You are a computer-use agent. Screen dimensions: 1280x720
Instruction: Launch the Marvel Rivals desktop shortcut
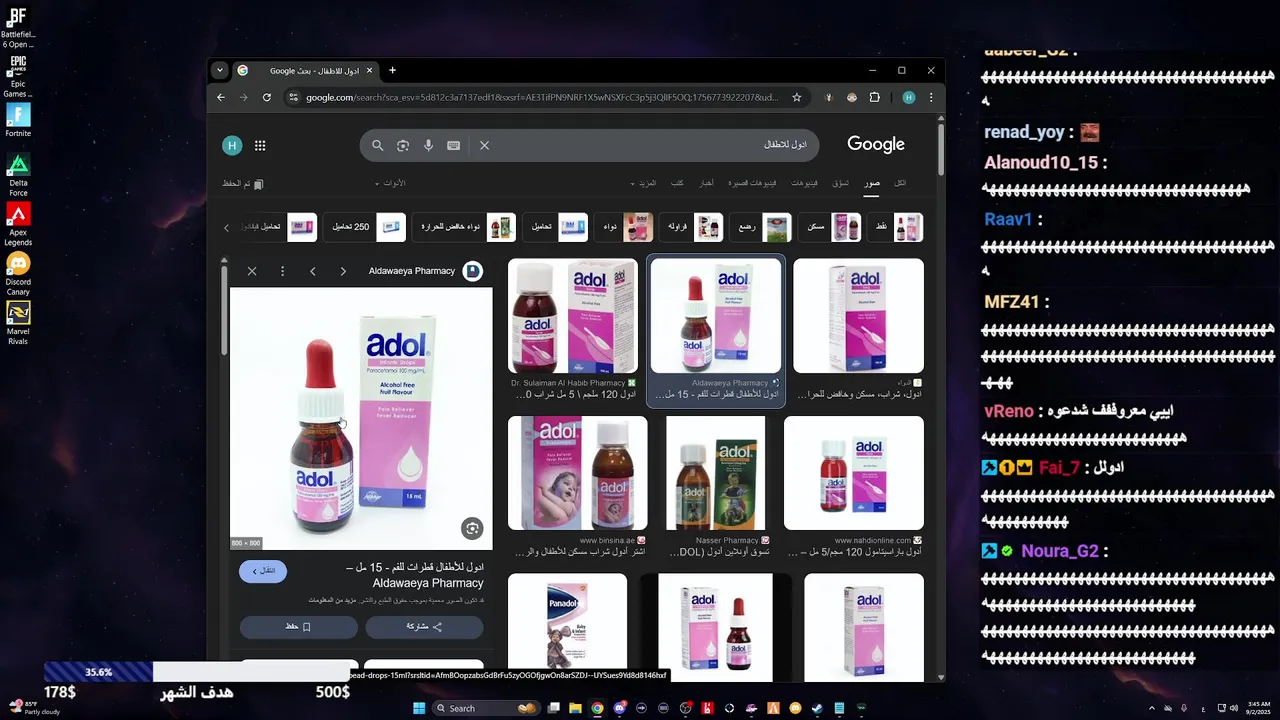[x=18, y=324]
